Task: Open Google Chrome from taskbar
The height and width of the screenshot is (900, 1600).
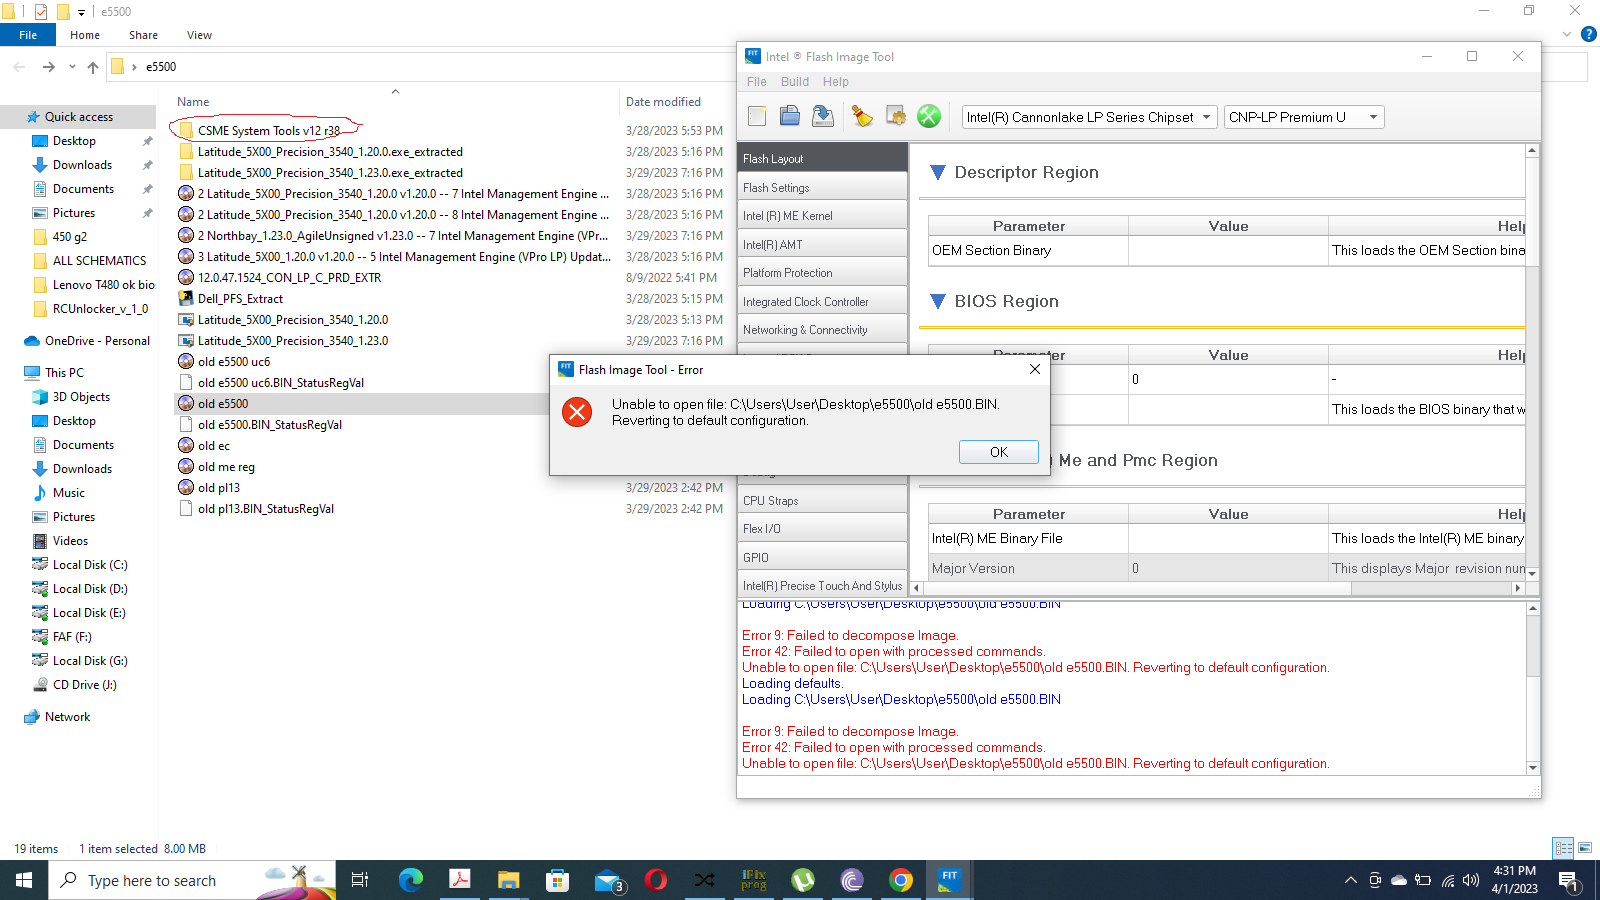Action: (x=901, y=880)
